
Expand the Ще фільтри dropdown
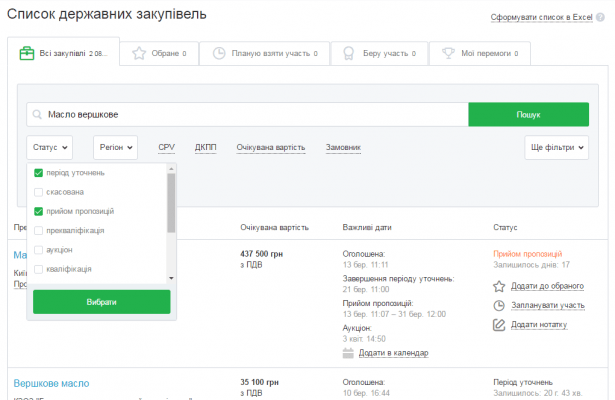pyautogui.click(x=556, y=147)
